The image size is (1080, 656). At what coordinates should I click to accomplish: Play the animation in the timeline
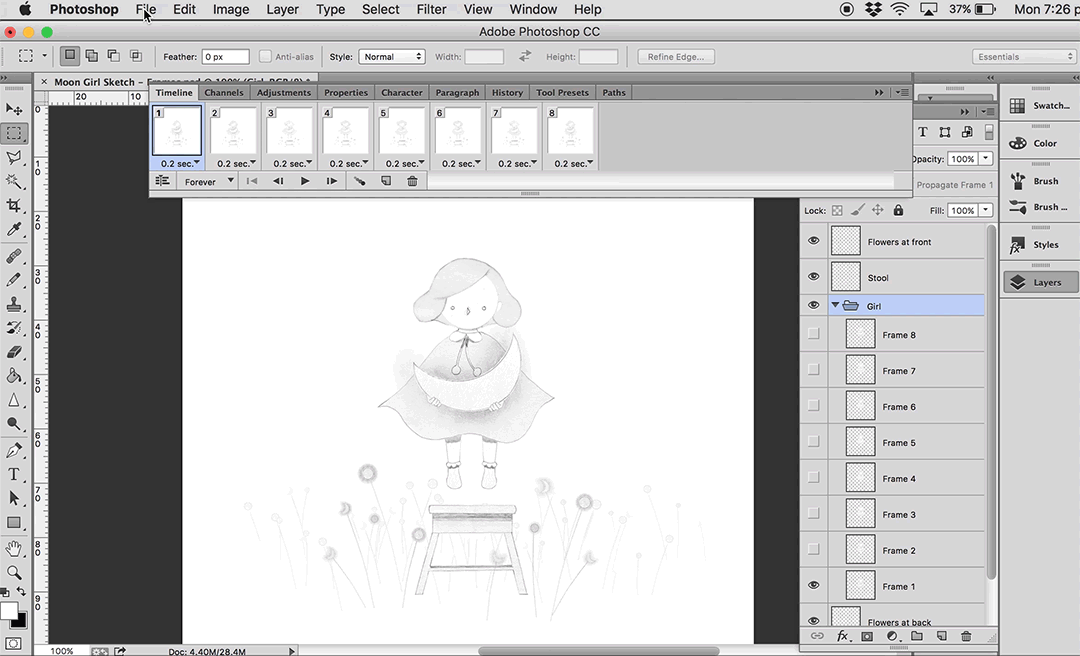pyautogui.click(x=305, y=181)
